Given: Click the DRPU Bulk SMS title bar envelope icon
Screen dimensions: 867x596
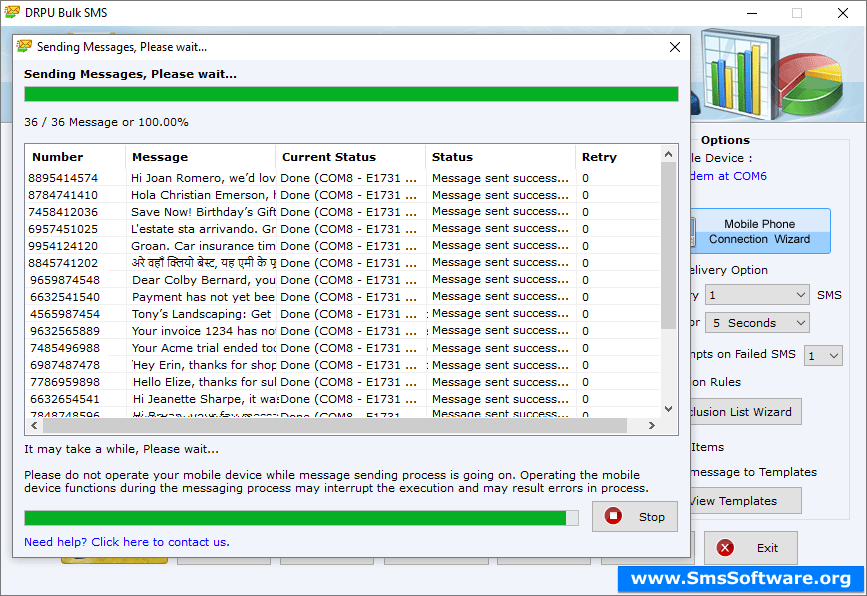Looking at the screenshot, I should click(12, 12).
